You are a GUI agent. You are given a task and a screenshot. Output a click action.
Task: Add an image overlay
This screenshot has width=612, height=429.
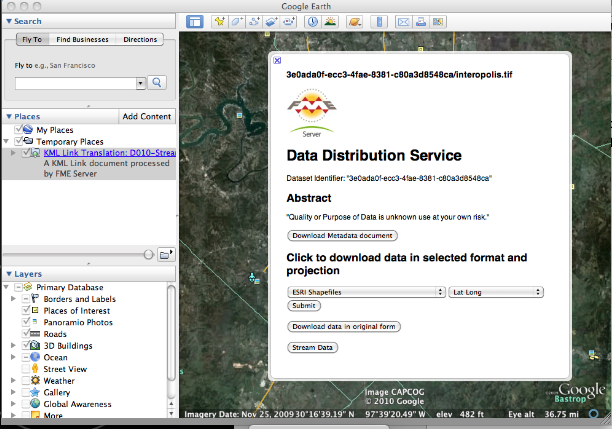pyautogui.click(x=271, y=21)
